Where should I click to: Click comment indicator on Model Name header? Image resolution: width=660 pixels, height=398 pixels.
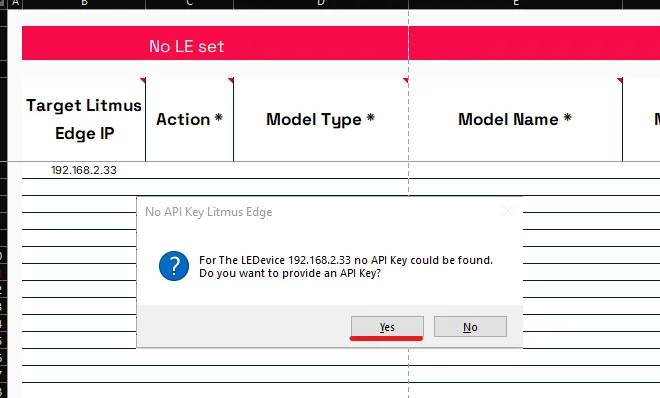click(620, 80)
